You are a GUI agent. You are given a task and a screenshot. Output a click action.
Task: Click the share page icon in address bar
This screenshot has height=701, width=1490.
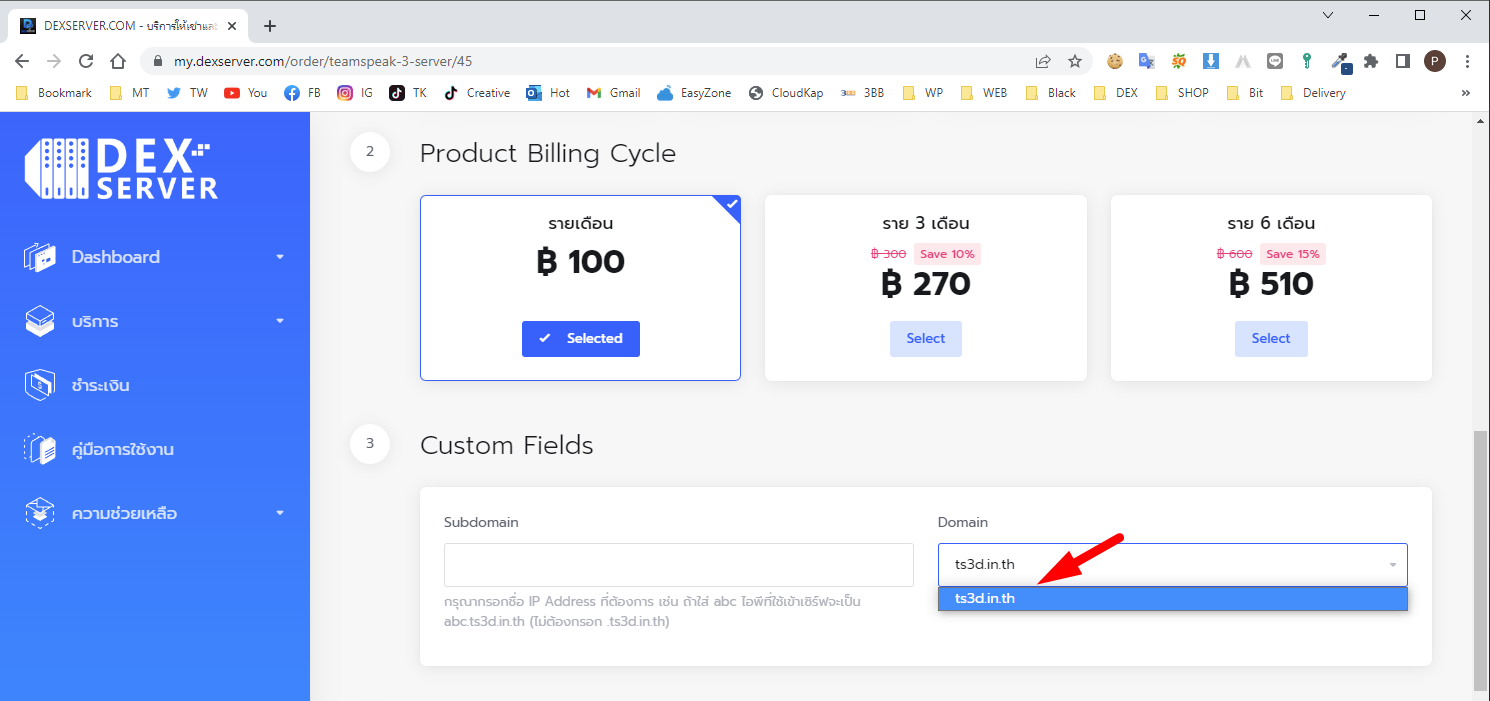click(x=1043, y=61)
